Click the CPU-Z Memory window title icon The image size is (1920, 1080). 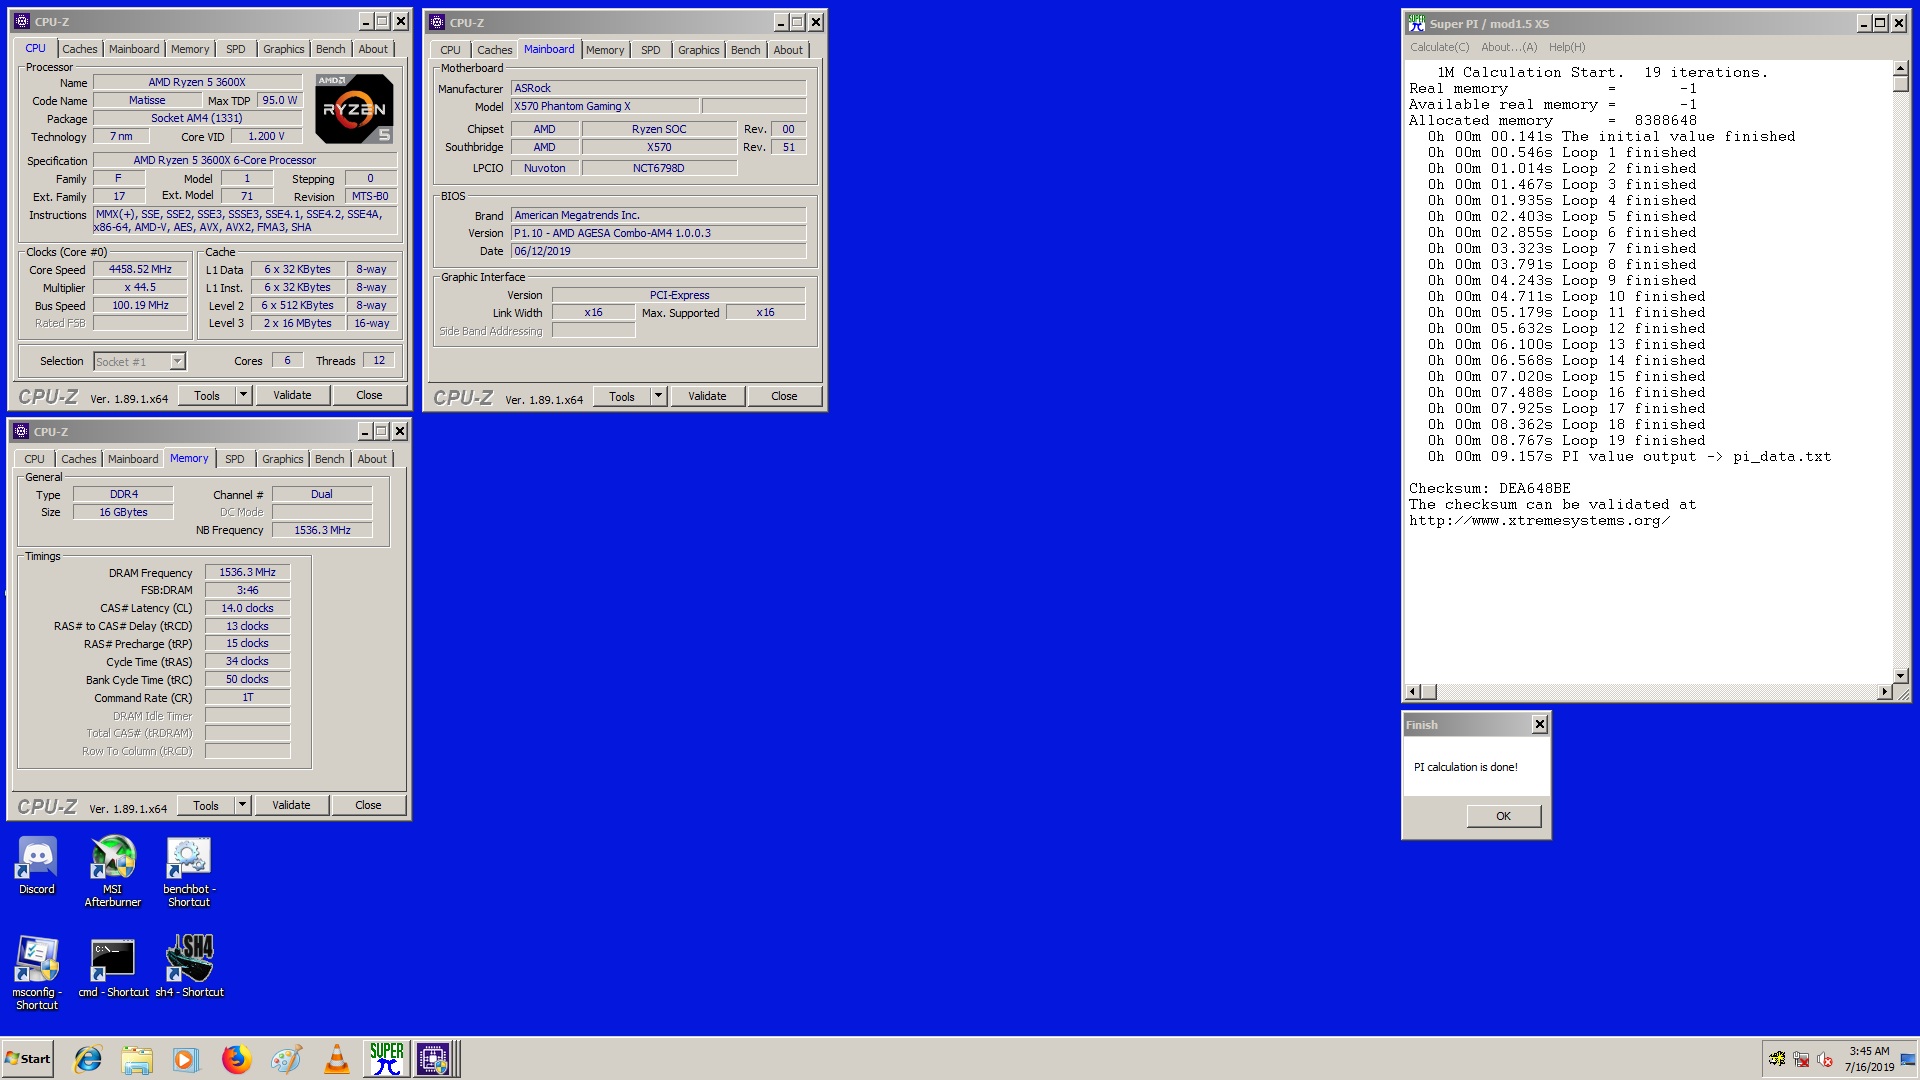point(21,431)
